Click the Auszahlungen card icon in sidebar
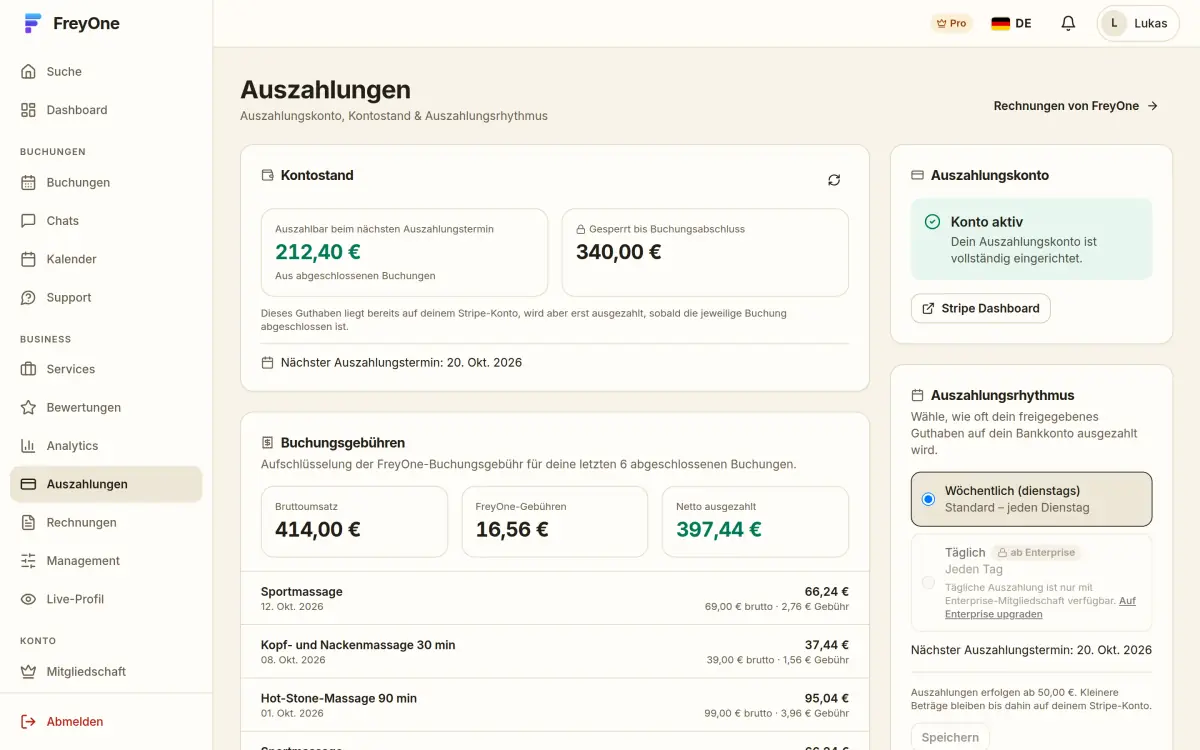The width and height of the screenshot is (1200, 750). click(x=28, y=484)
